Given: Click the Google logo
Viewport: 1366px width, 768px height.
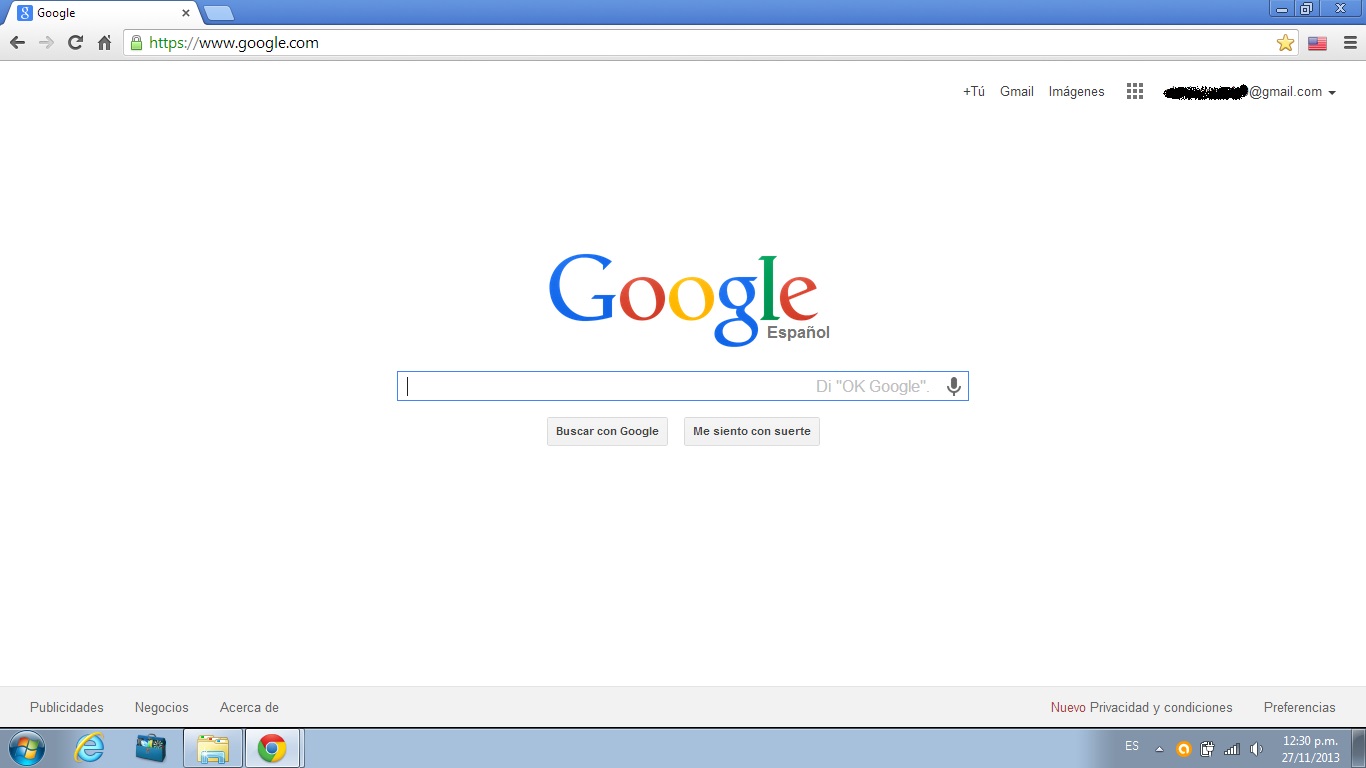Looking at the screenshot, I should pos(683,299).
